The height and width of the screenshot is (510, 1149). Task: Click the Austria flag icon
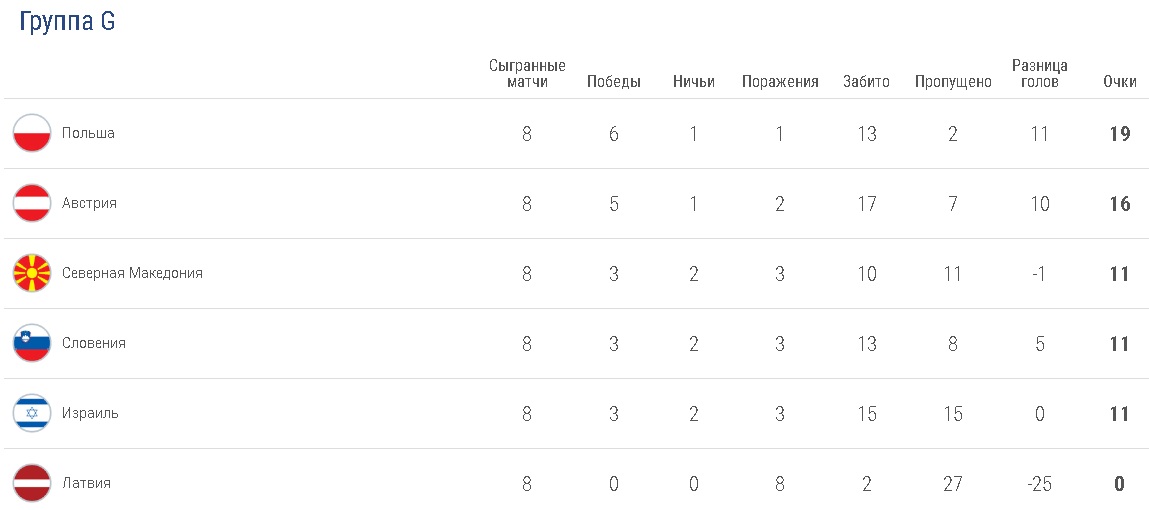(32, 203)
